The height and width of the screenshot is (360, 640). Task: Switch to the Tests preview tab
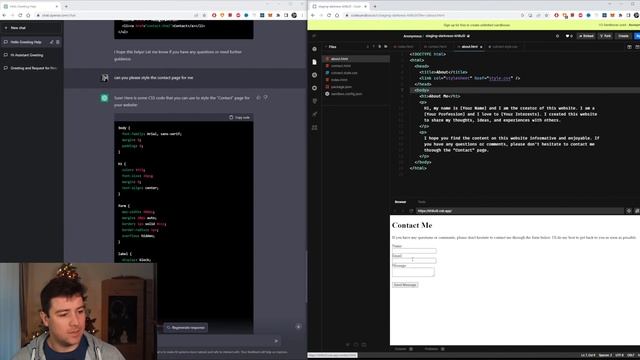pos(421,202)
